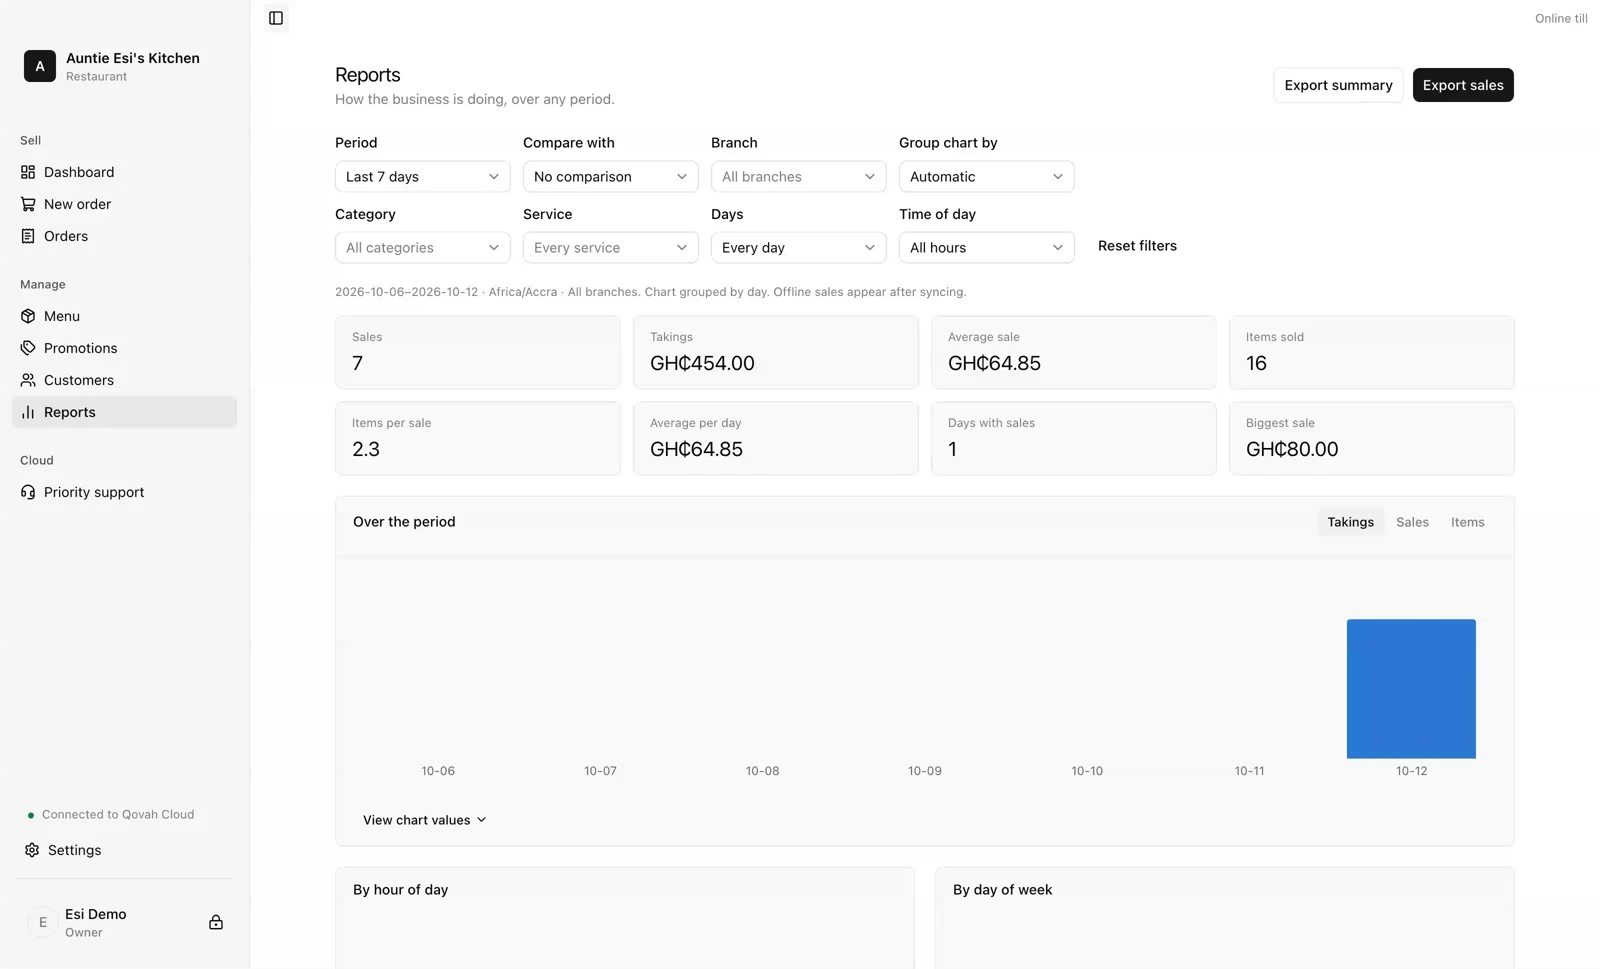Image resolution: width=1600 pixels, height=969 pixels.
Task: Open Dashboard from the sidebar
Action: (124, 172)
